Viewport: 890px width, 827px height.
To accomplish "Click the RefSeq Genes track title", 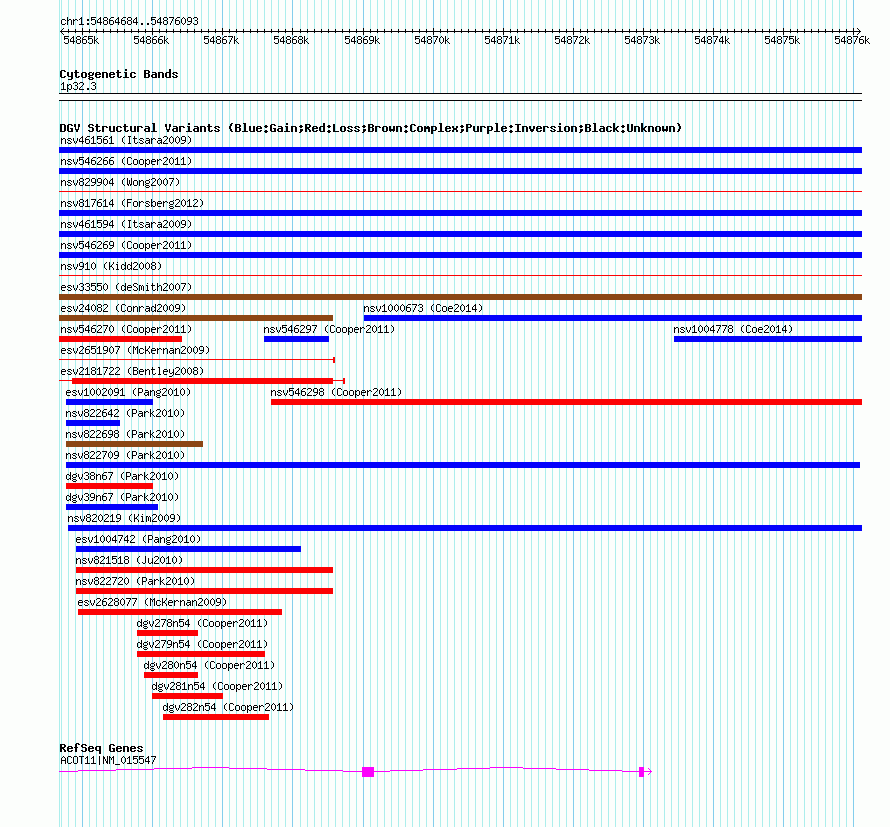I will coord(101,748).
